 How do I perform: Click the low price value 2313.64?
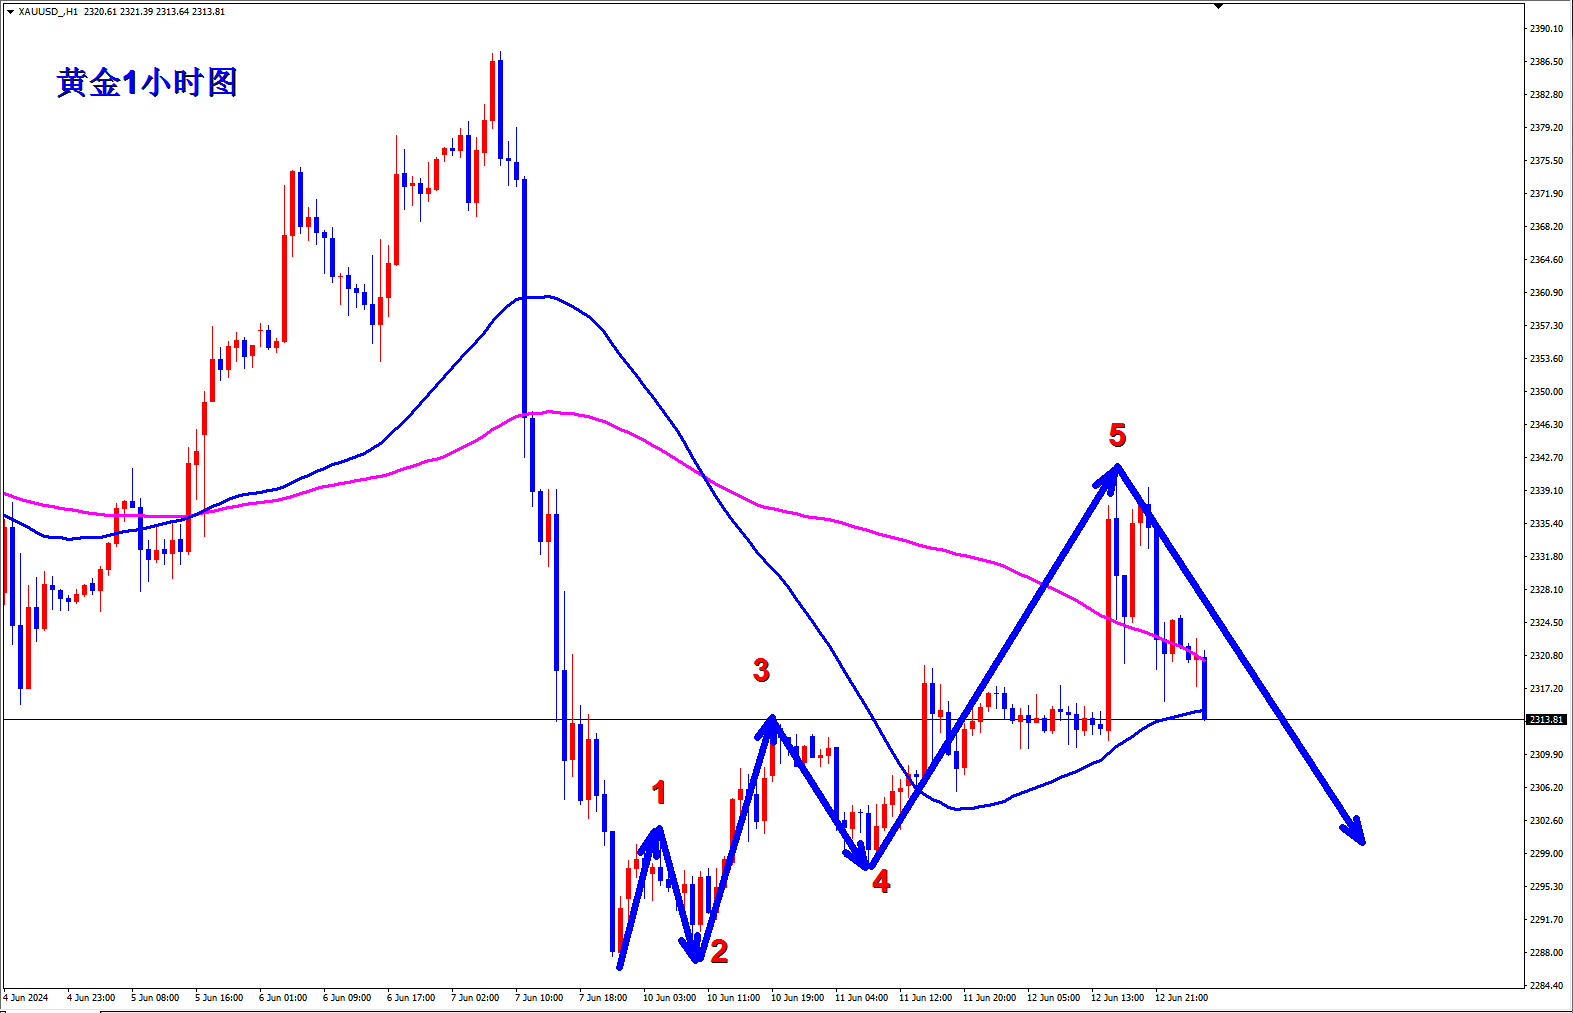[x=172, y=12]
